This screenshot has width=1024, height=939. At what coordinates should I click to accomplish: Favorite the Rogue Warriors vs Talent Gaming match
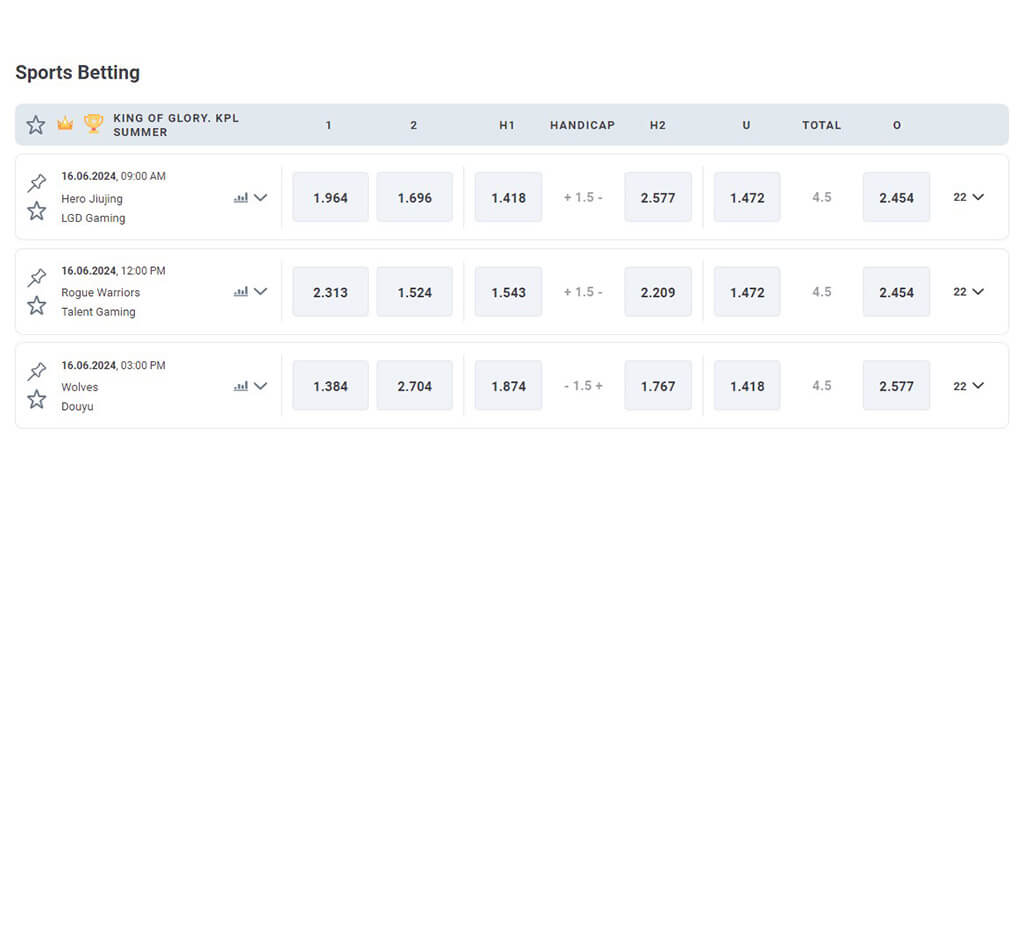pyautogui.click(x=37, y=305)
